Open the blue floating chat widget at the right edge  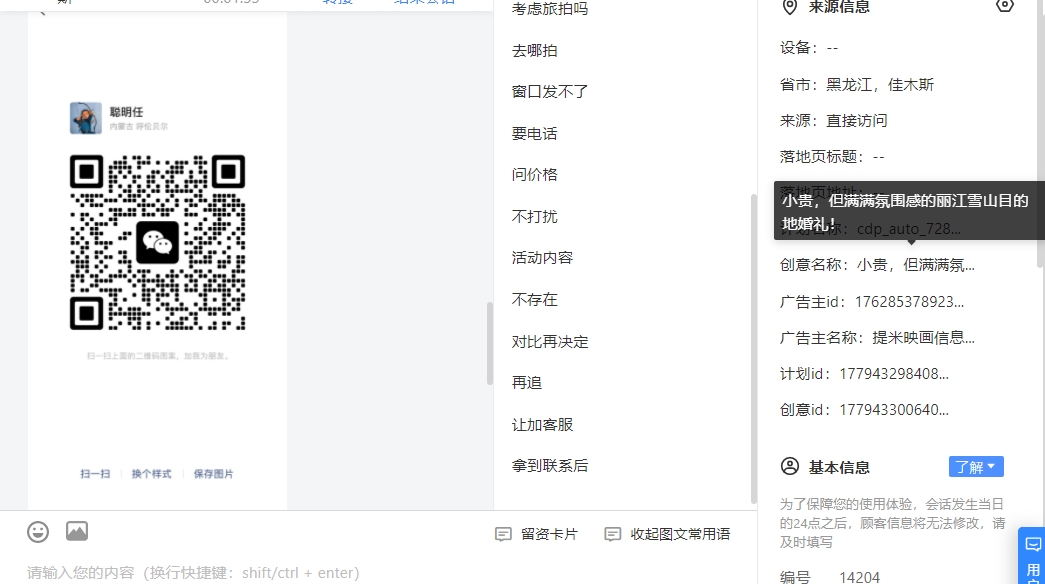tap(1032, 557)
